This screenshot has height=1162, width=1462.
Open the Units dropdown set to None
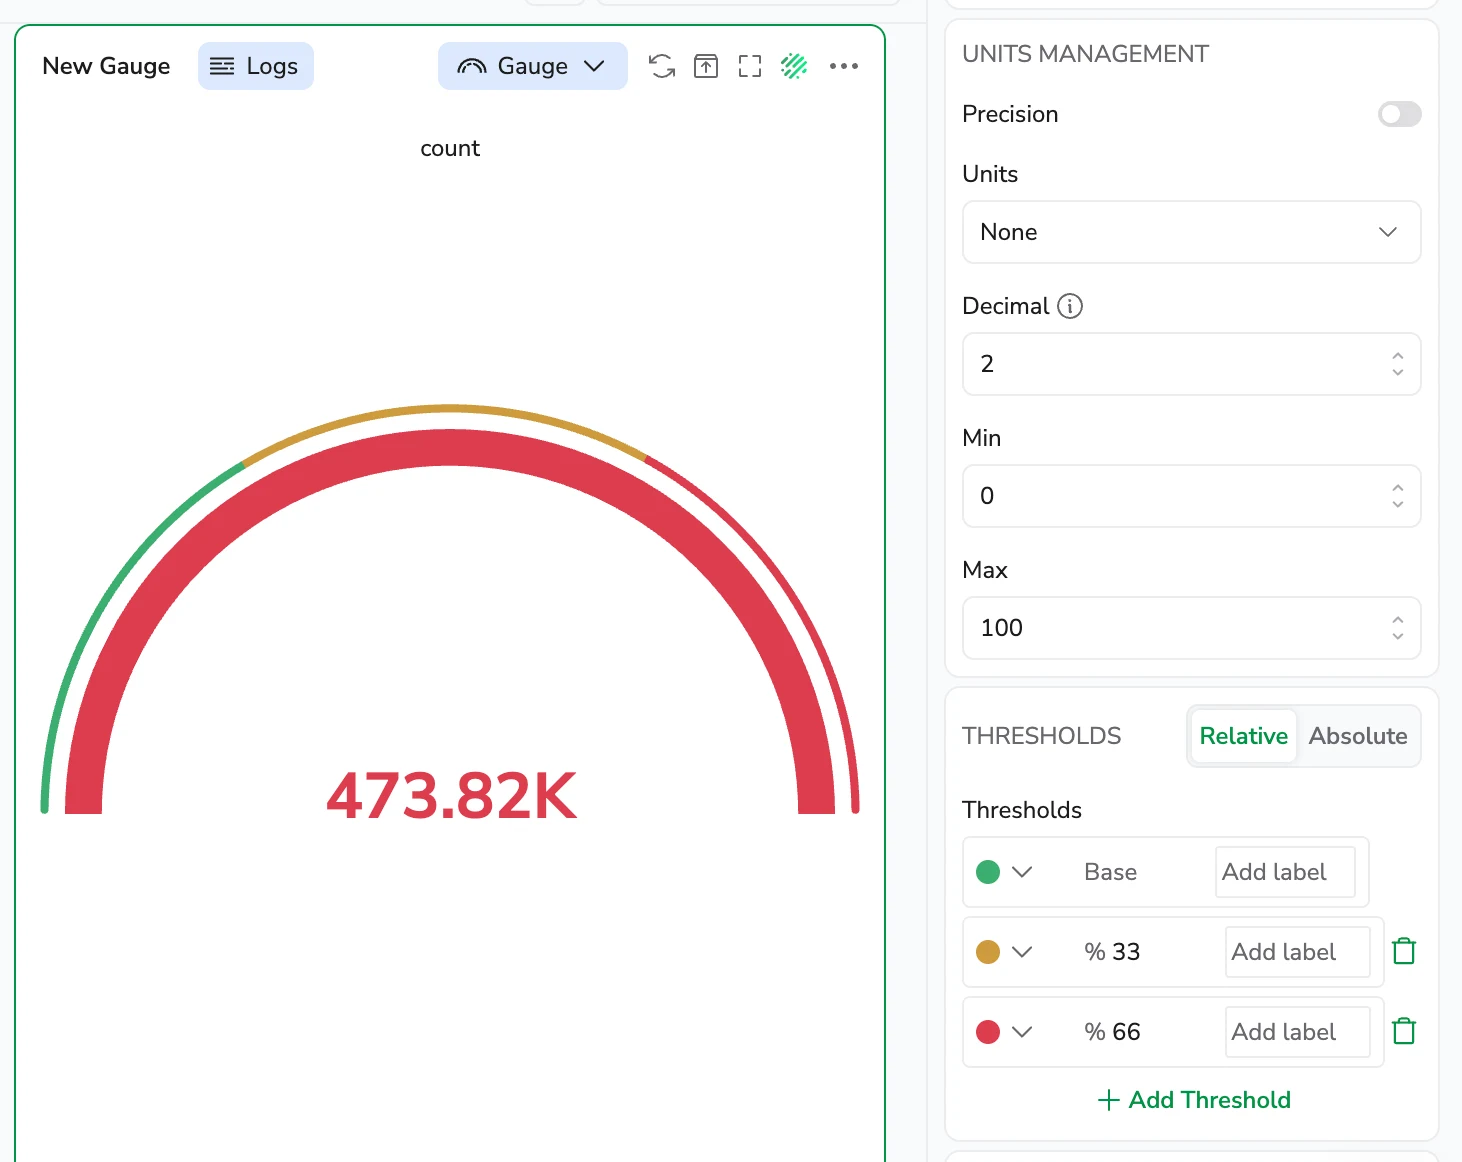point(1192,232)
